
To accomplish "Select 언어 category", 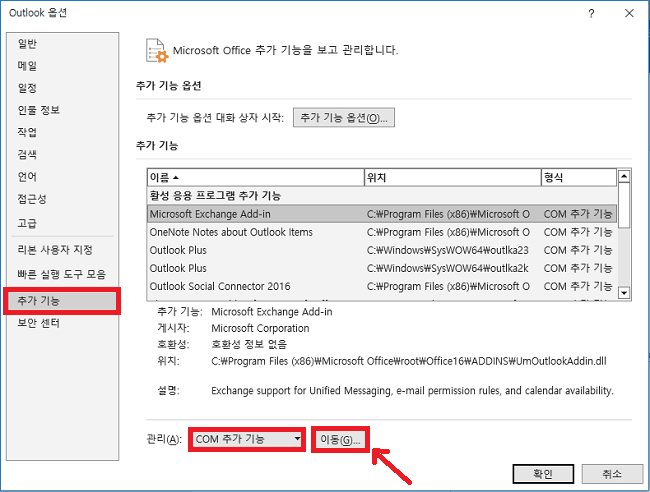I will click(27, 177).
